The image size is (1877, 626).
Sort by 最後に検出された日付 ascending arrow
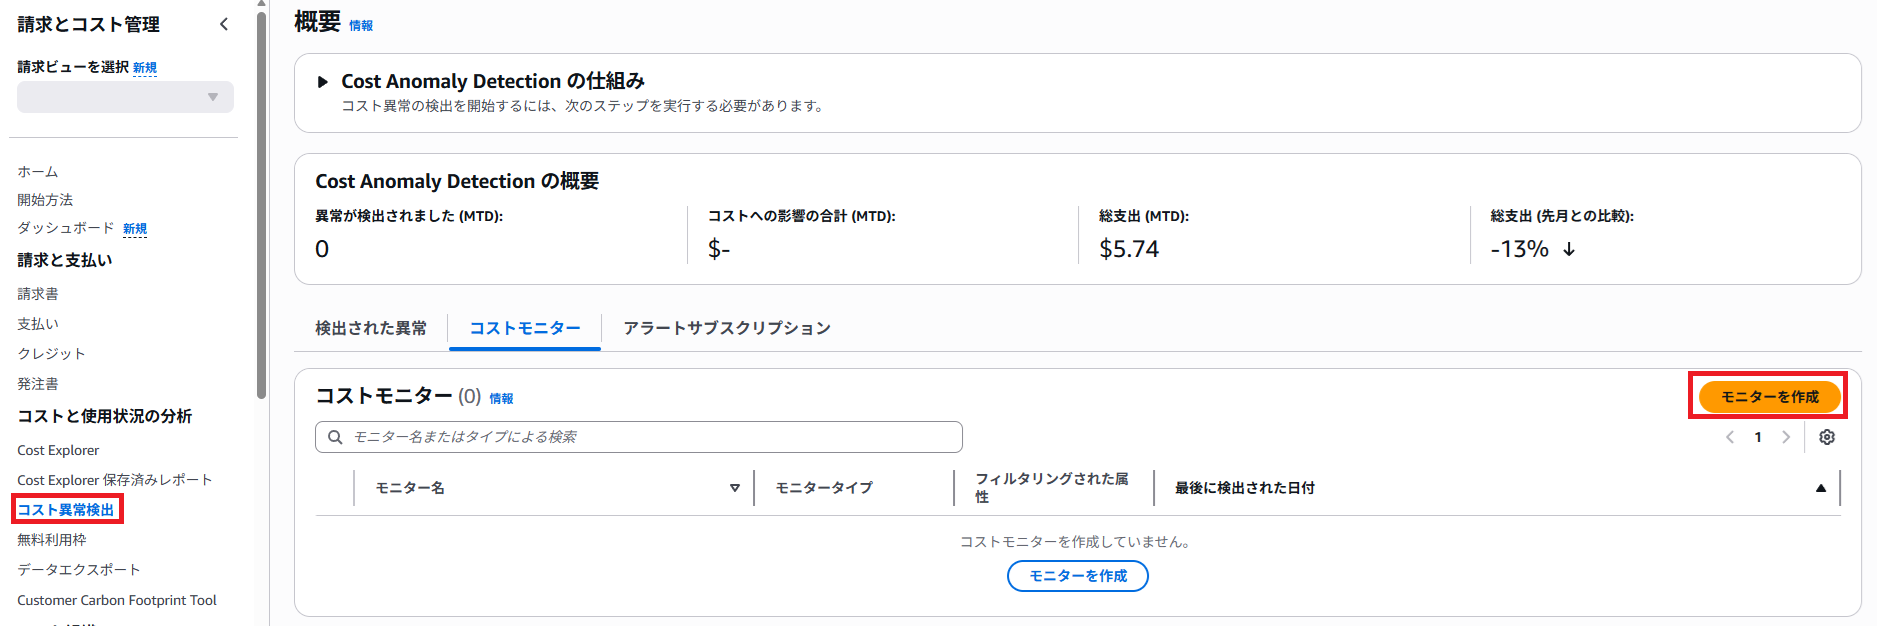click(x=1821, y=488)
